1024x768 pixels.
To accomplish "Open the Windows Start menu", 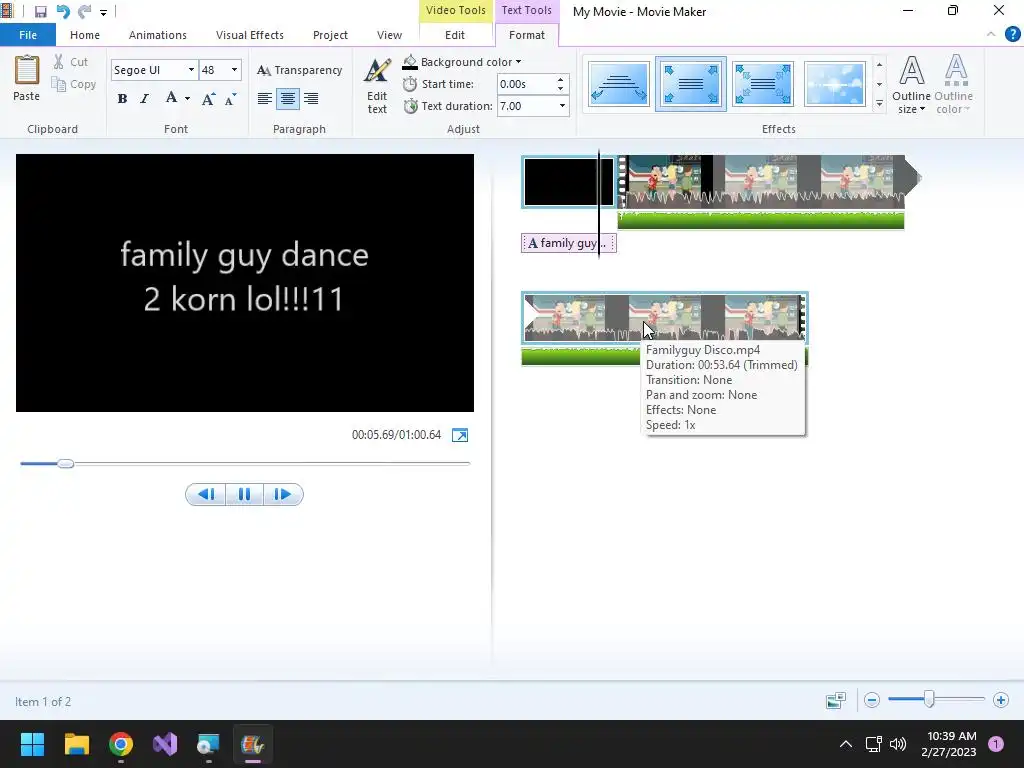I will 32,744.
